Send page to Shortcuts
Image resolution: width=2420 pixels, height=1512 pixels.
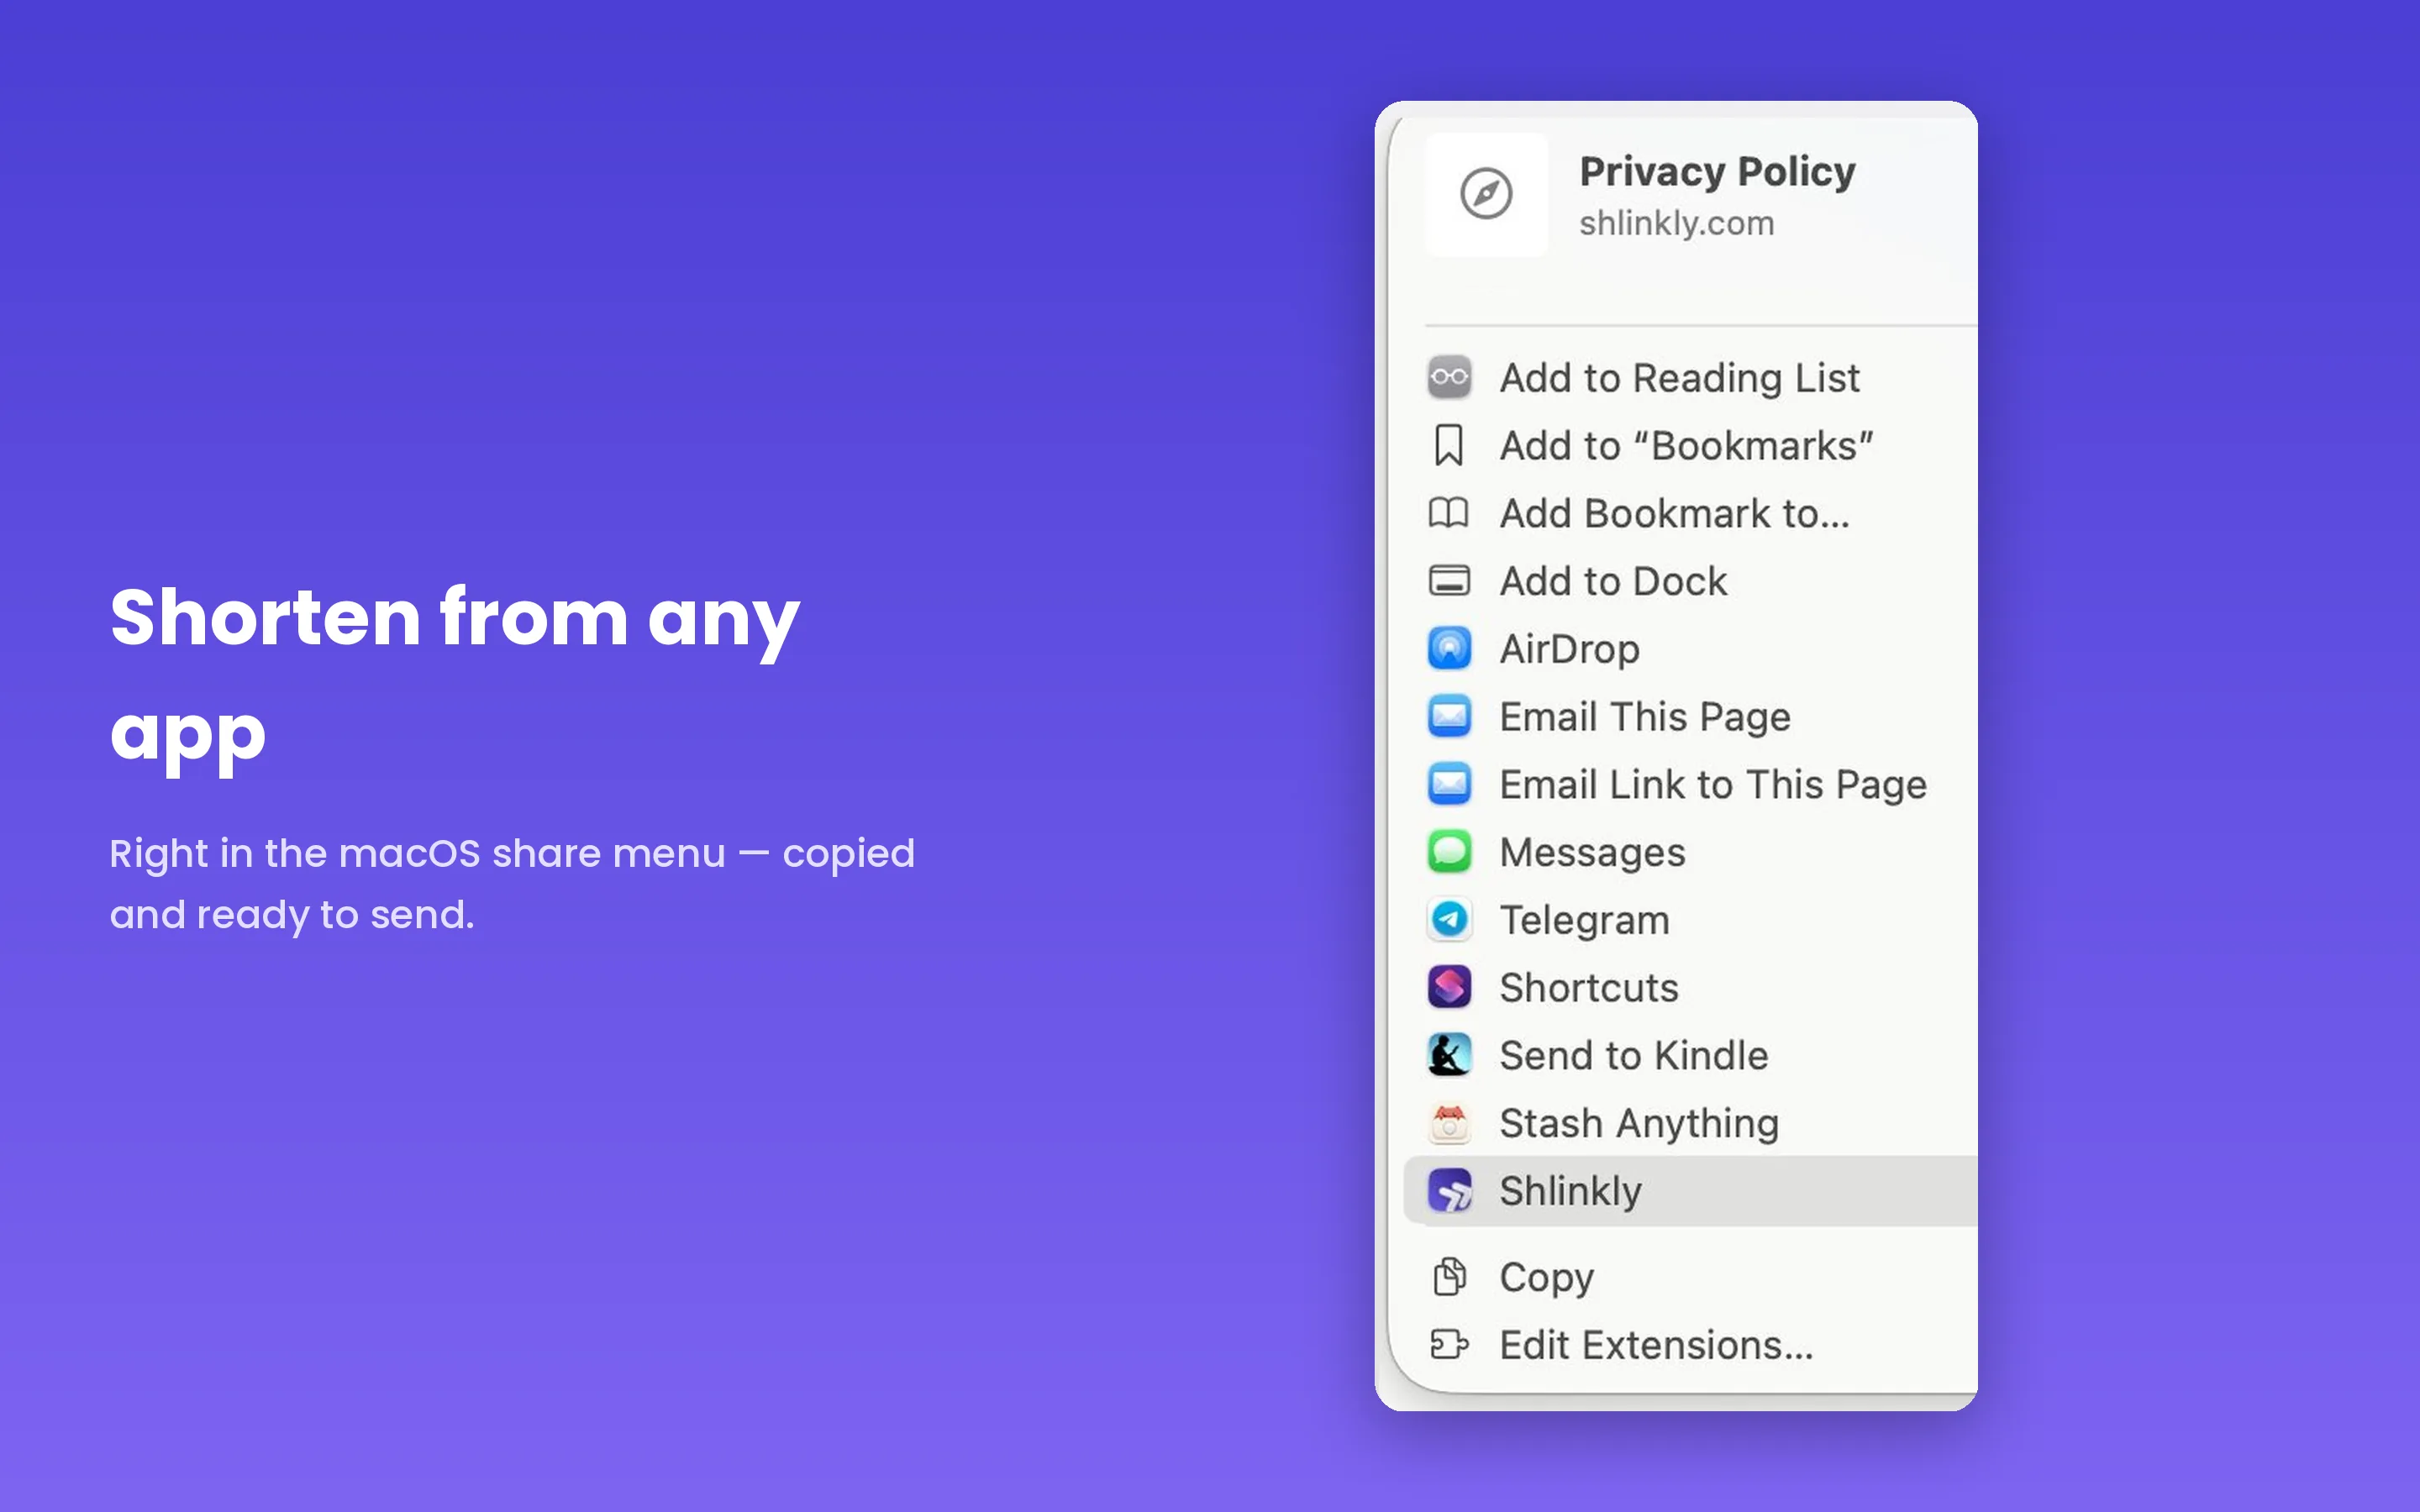coord(1690,988)
